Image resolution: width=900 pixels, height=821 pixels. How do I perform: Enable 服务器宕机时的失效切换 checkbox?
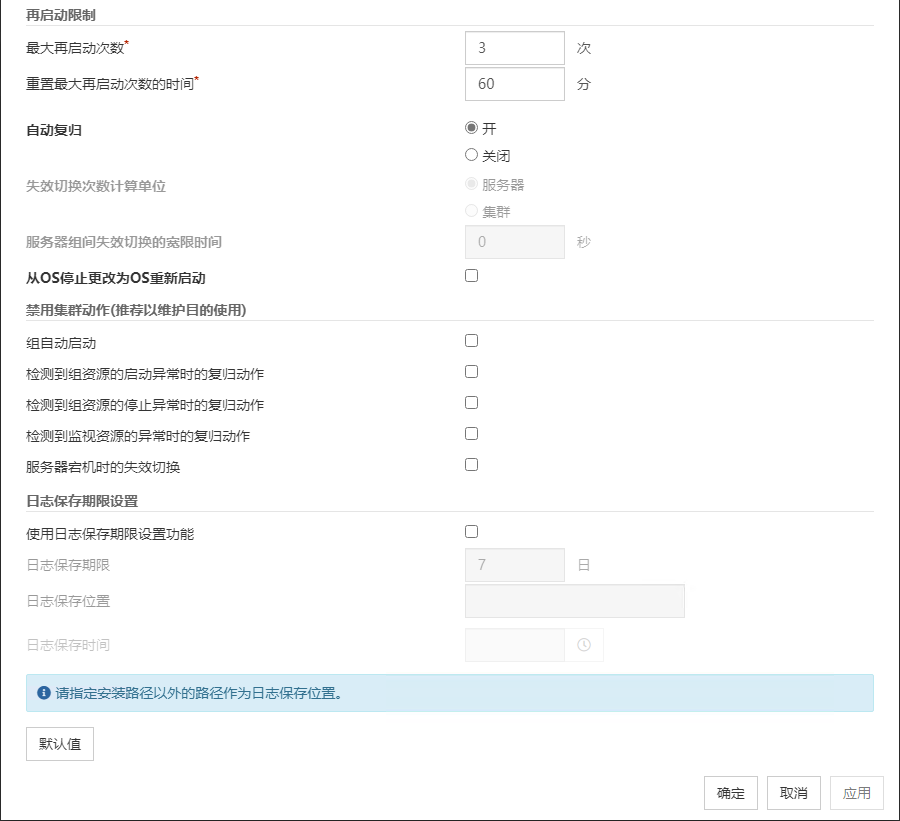tap(472, 465)
